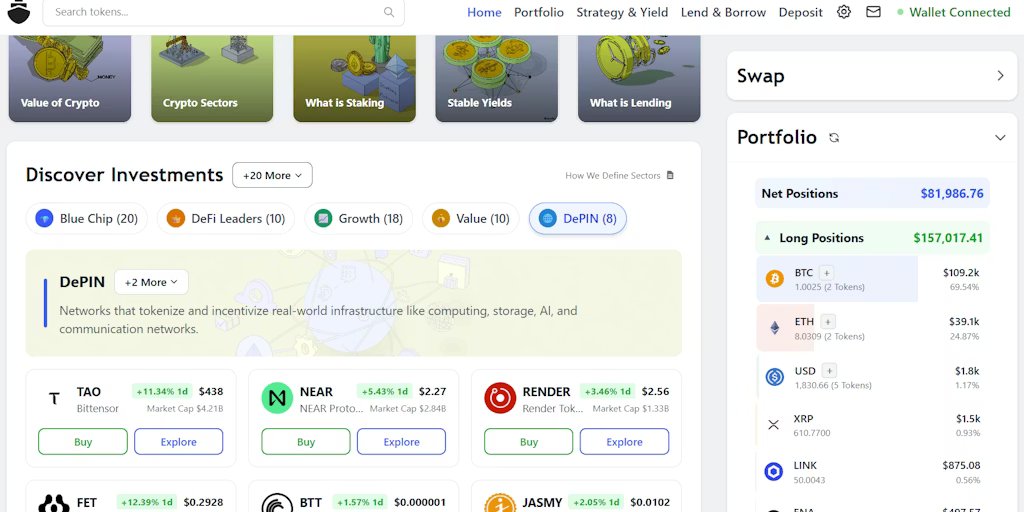Click the LINK coin icon in portfolio
This screenshot has height=512, width=1024.
(x=773, y=472)
